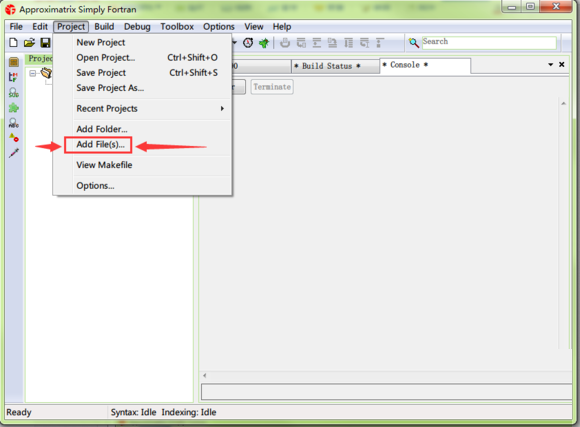580x427 pixels.
Task: Switch to the Build Status tab
Action: [327, 66]
